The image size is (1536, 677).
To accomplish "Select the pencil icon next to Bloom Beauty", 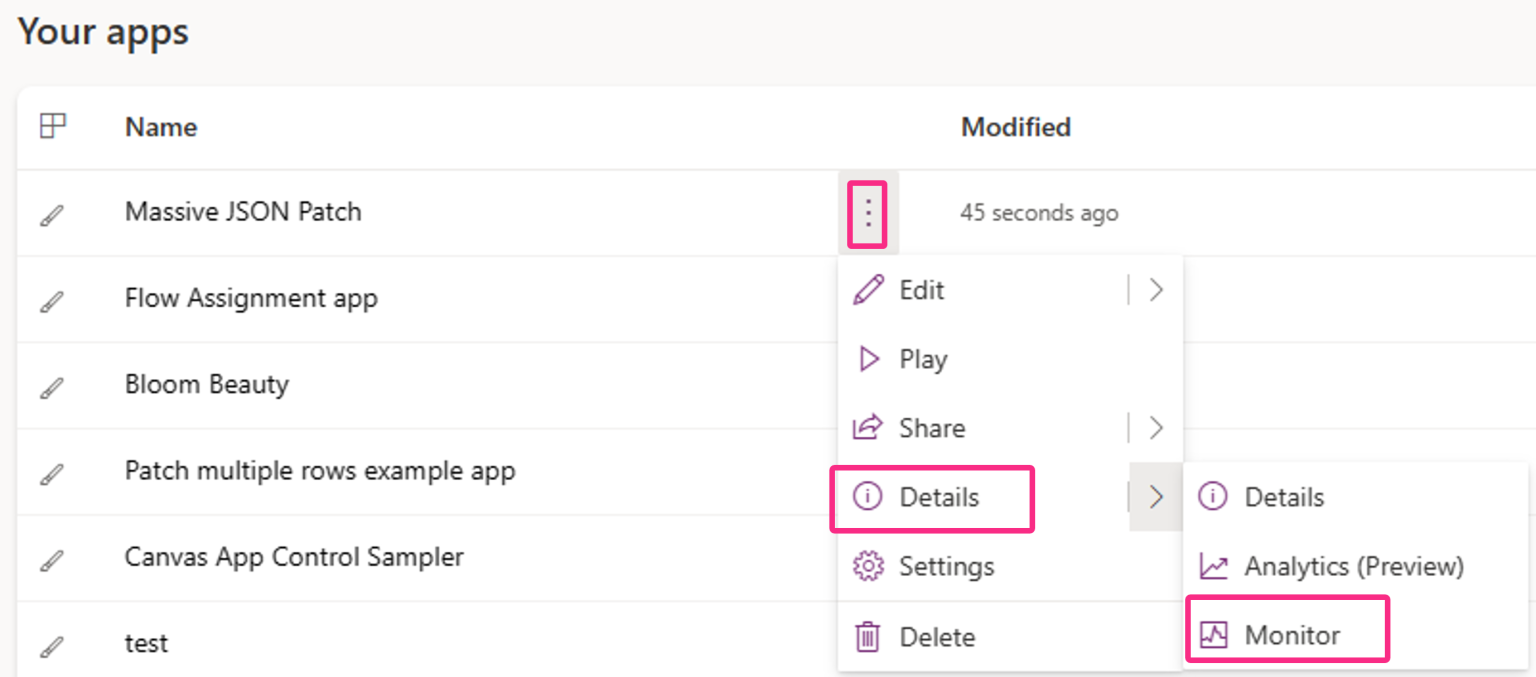I will click(52, 385).
